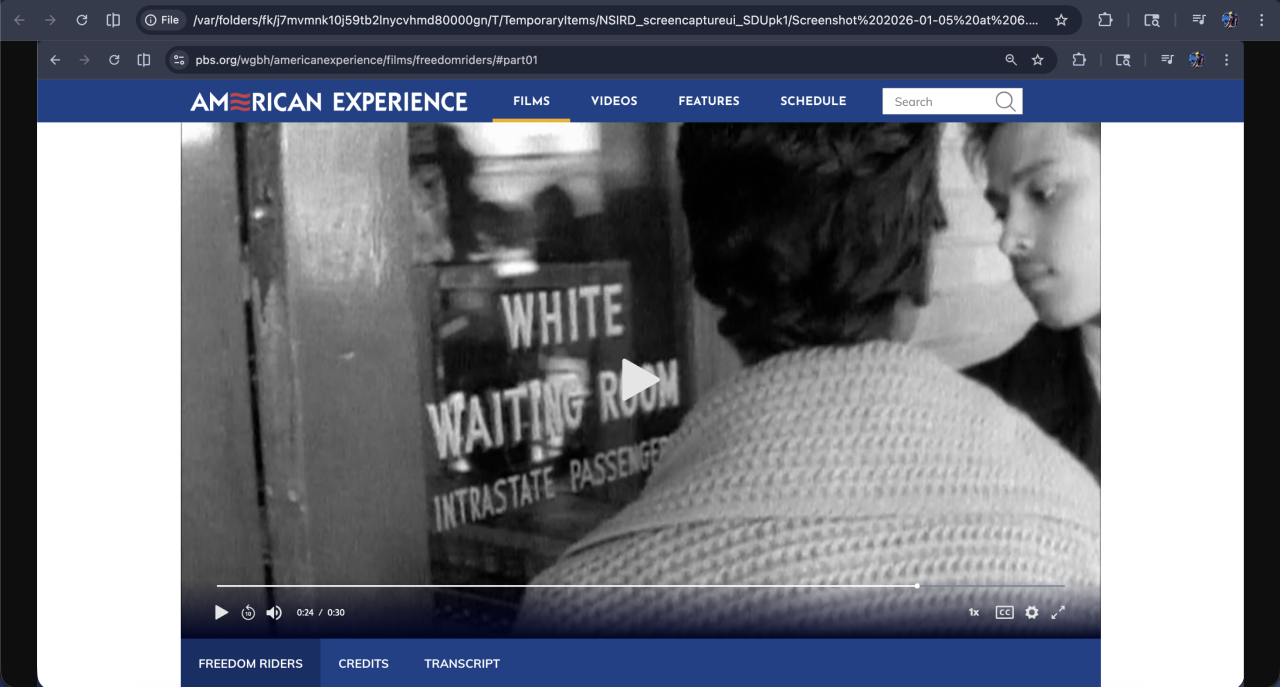Click the video progress bar track
1280x687 pixels.
[641, 585]
